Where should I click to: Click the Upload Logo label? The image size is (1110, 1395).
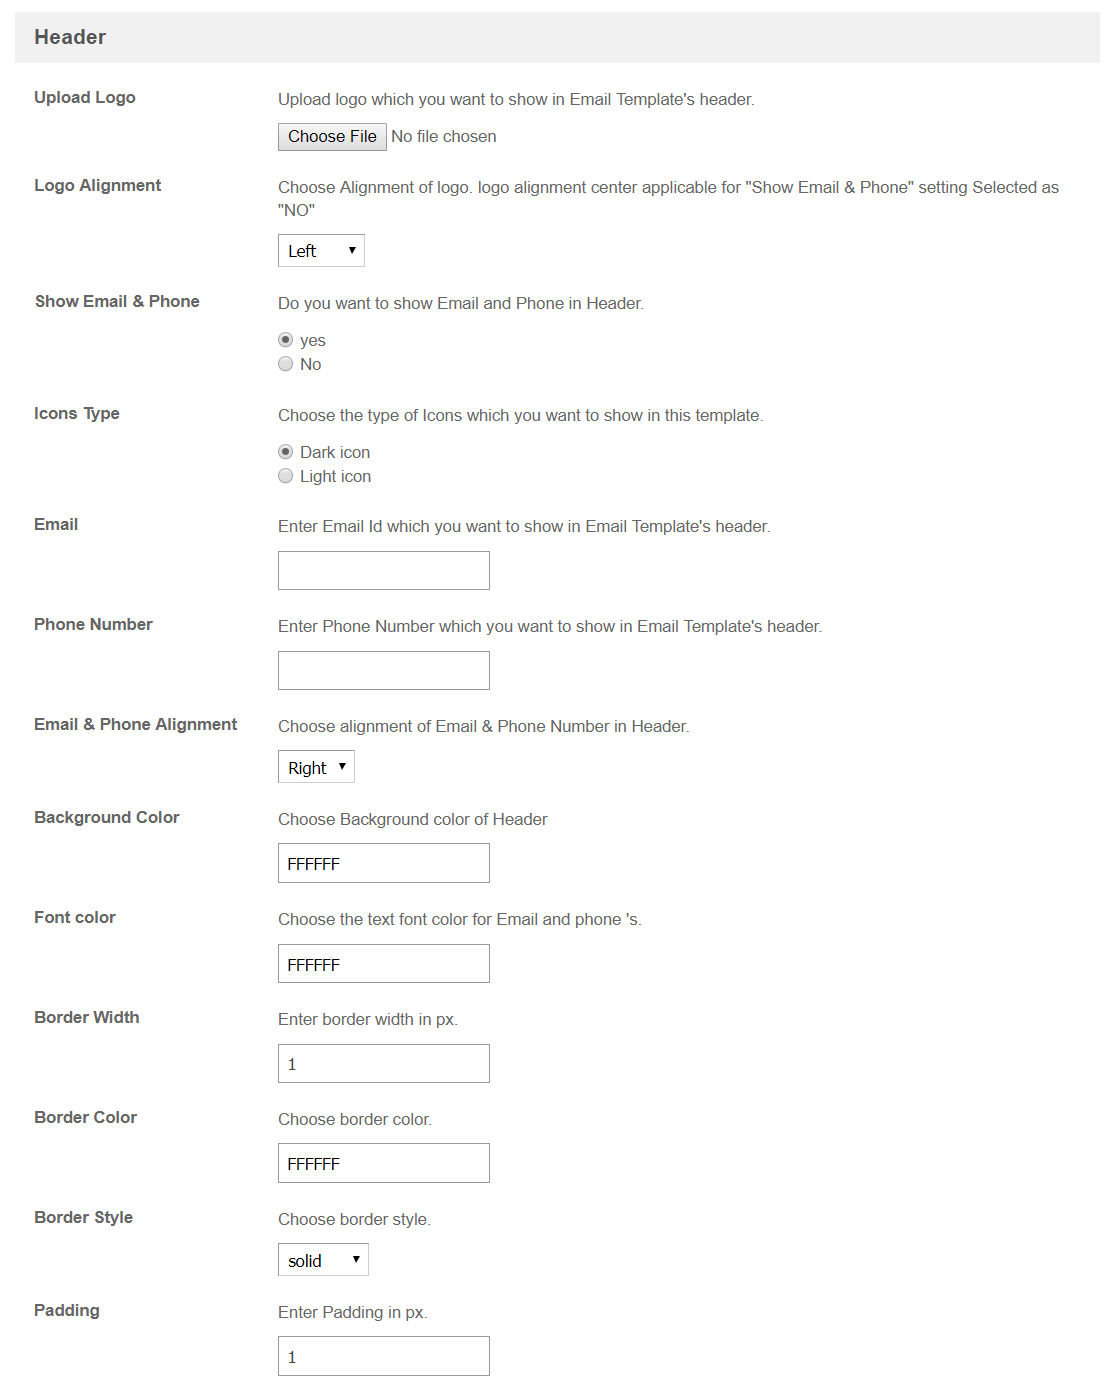pos(85,97)
